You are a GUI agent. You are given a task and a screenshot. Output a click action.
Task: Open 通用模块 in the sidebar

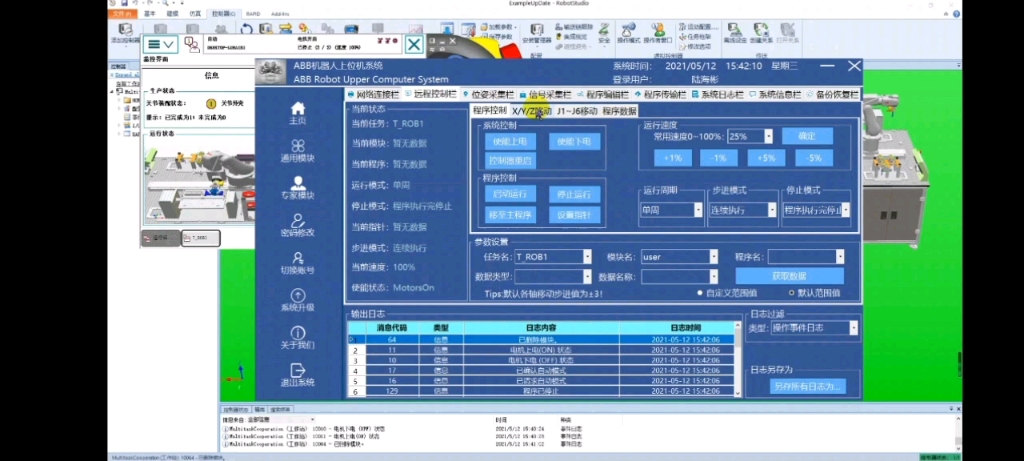pos(298,151)
